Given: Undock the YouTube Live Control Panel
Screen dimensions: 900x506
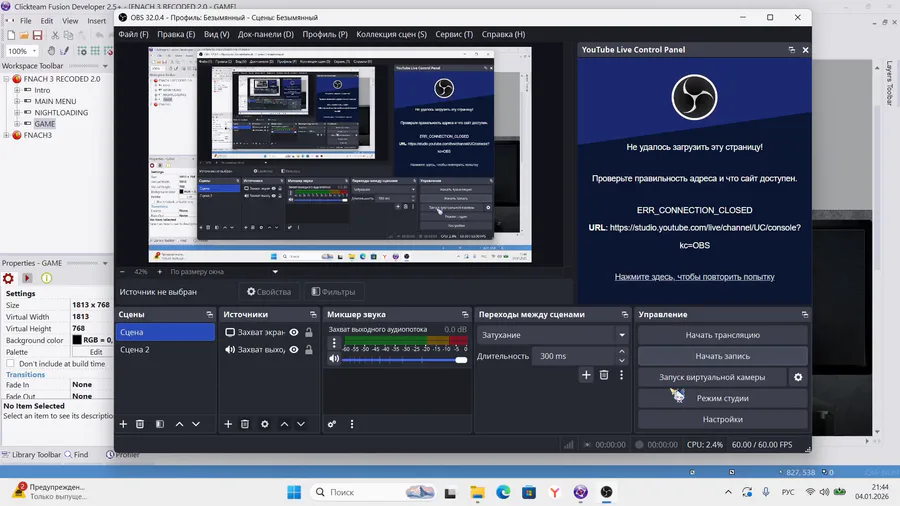Looking at the screenshot, I should pyautogui.click(x=792, y=50).
